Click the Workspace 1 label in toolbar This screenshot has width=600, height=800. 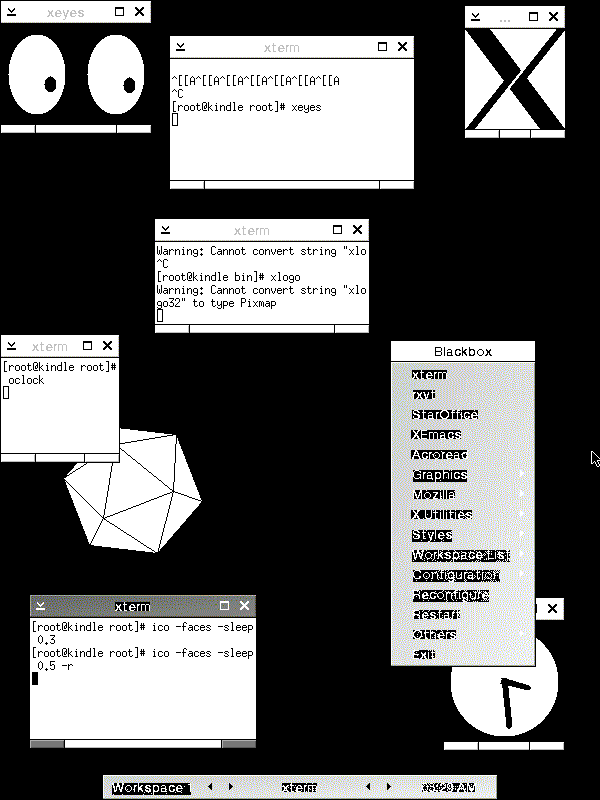pos(152,788)
